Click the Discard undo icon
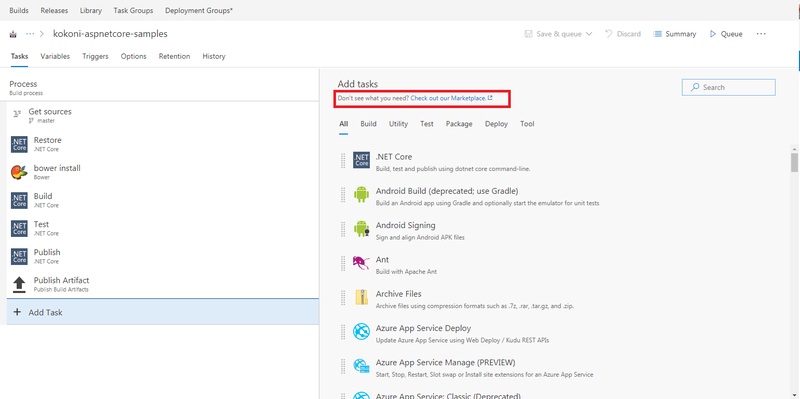This screenshot has height=399, width=800. (608, 34)
